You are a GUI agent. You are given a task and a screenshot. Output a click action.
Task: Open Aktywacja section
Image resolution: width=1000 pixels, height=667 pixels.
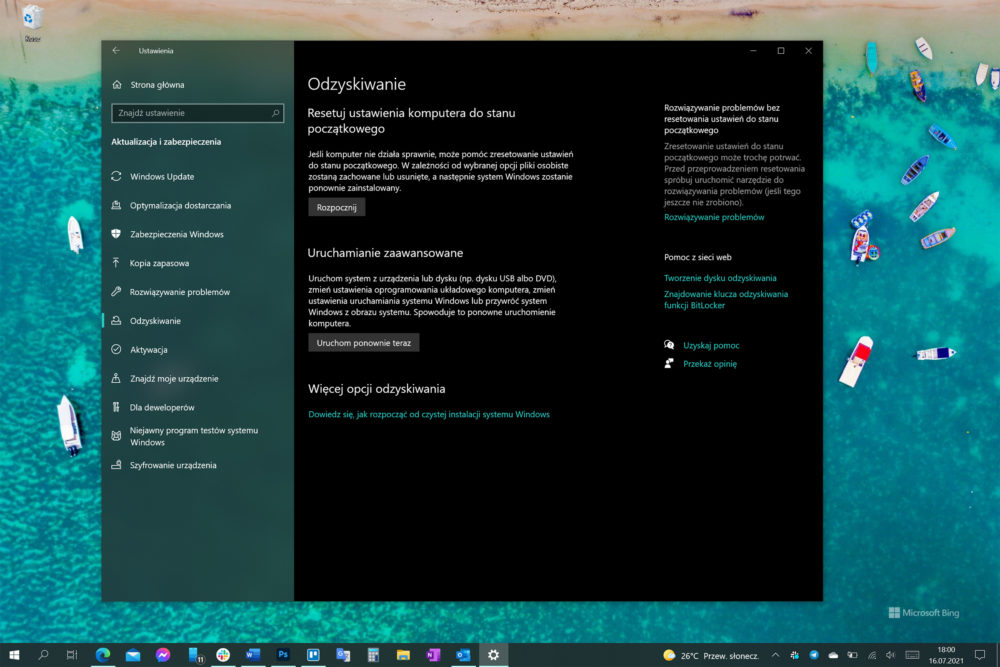click(149, 349)
